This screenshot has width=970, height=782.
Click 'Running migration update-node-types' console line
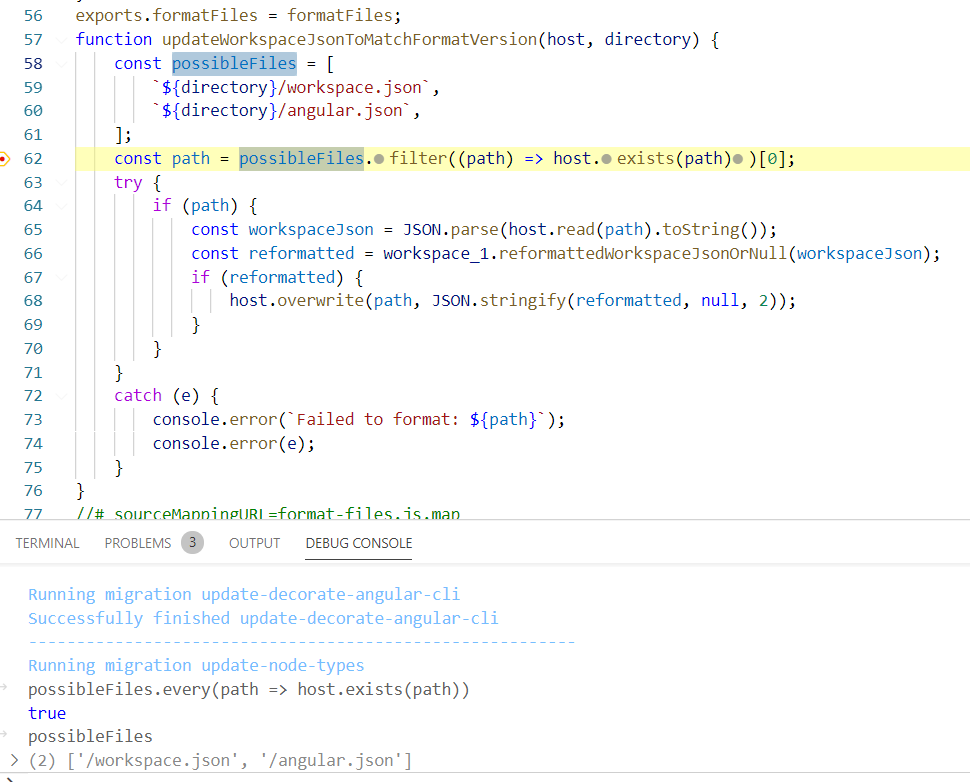pyautogui.click(x=196, y=666)
